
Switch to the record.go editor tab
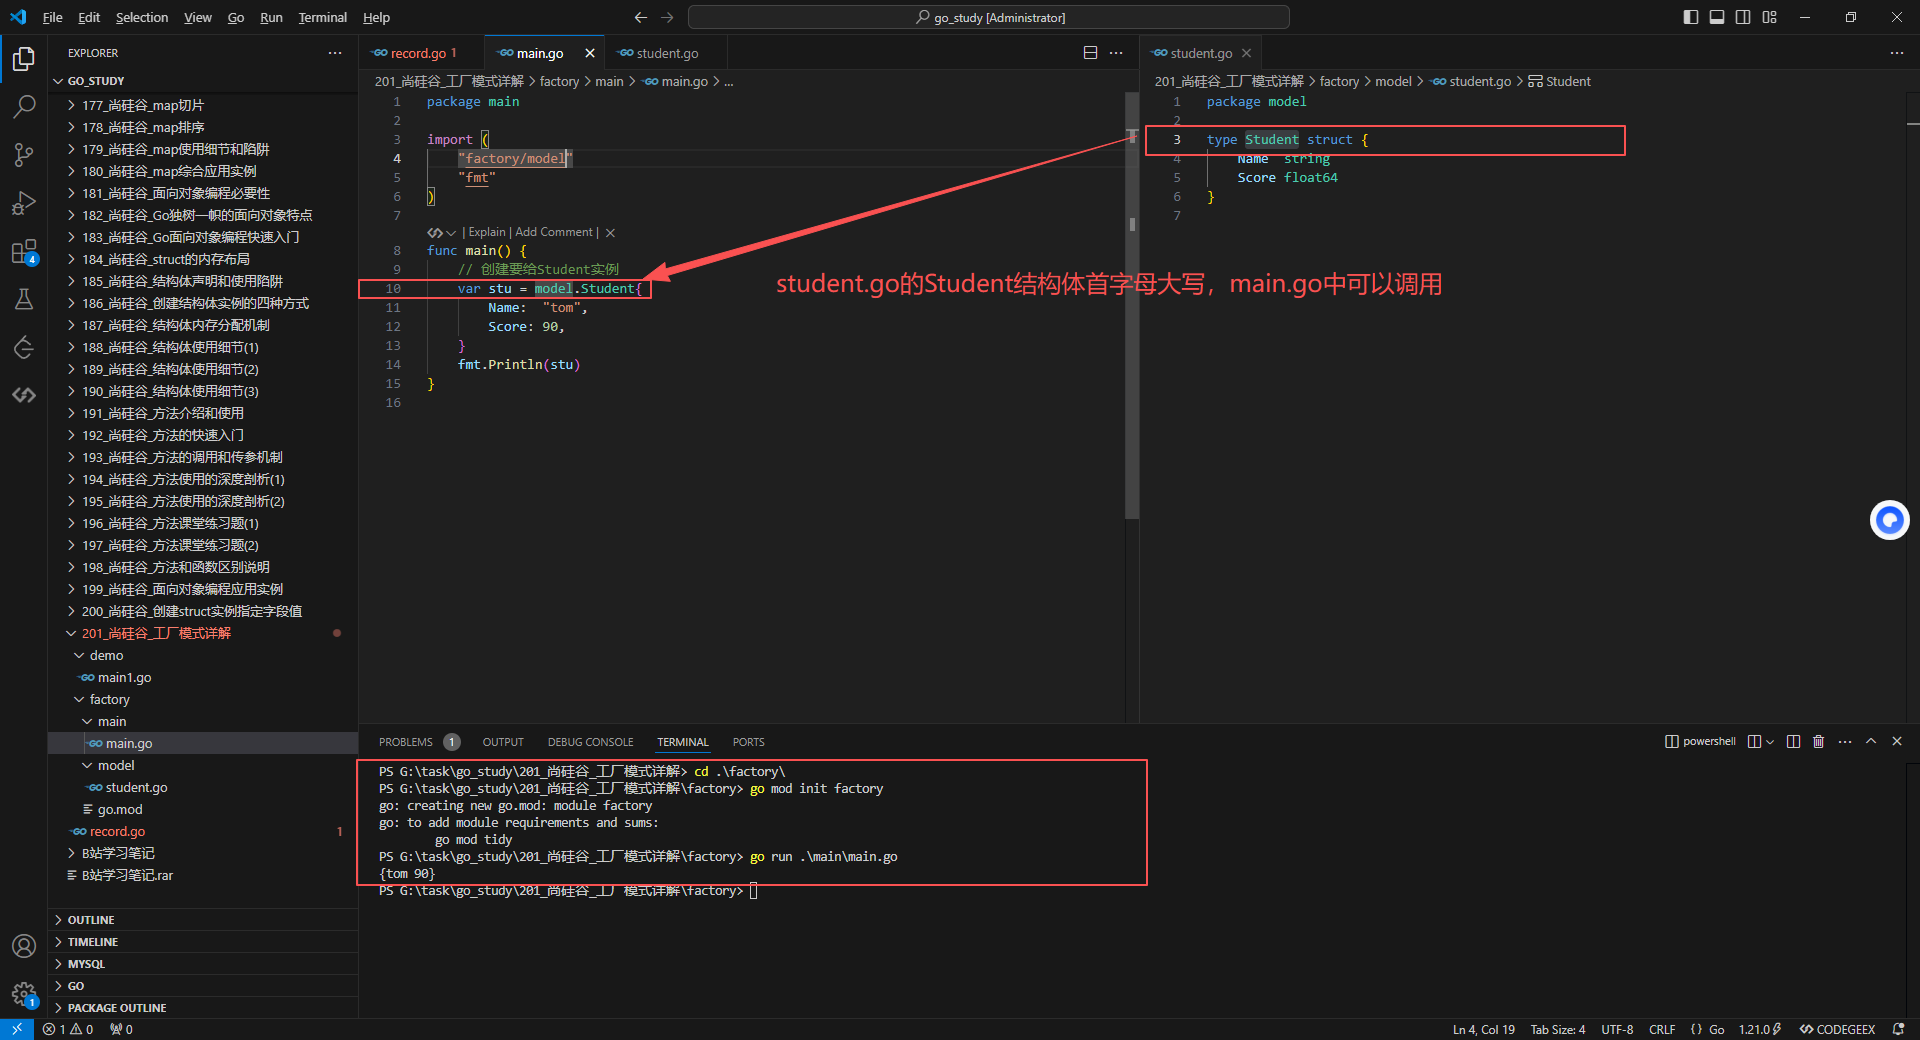click(422, 53)
